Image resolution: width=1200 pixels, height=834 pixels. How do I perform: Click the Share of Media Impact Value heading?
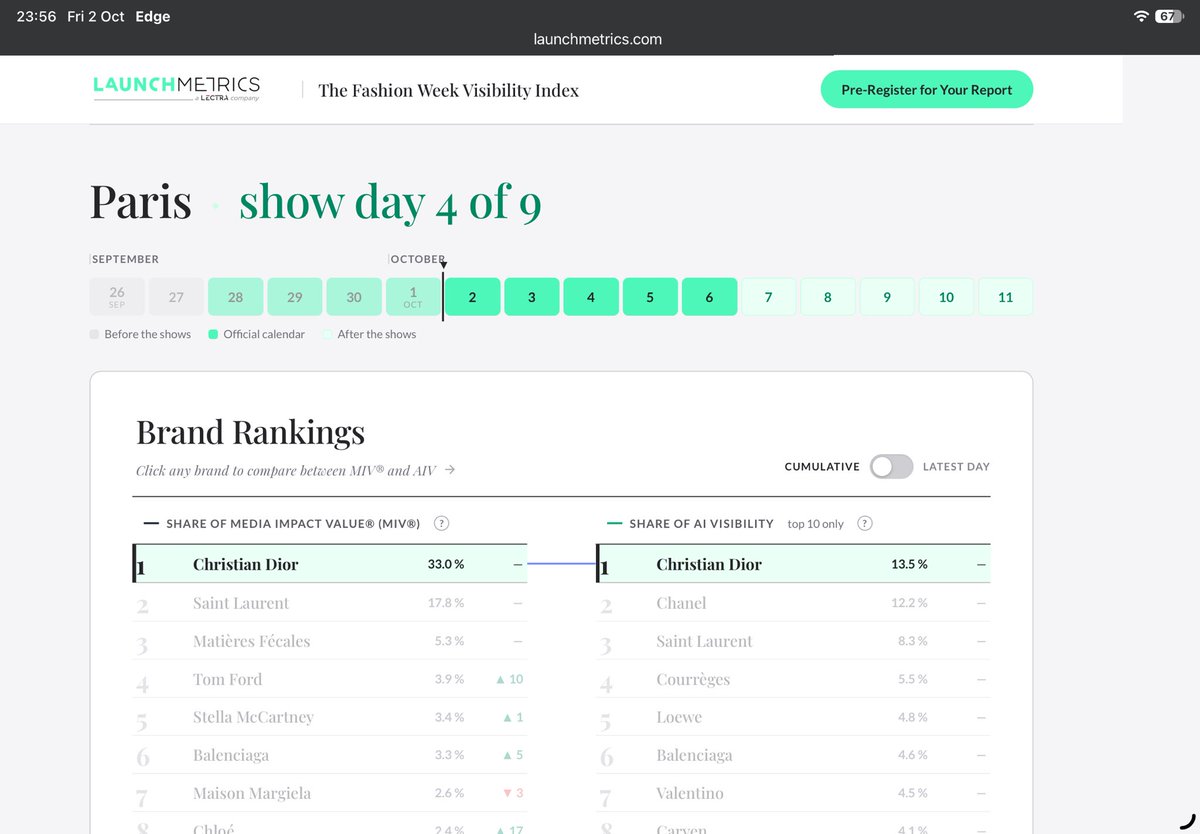click(293, 523)
